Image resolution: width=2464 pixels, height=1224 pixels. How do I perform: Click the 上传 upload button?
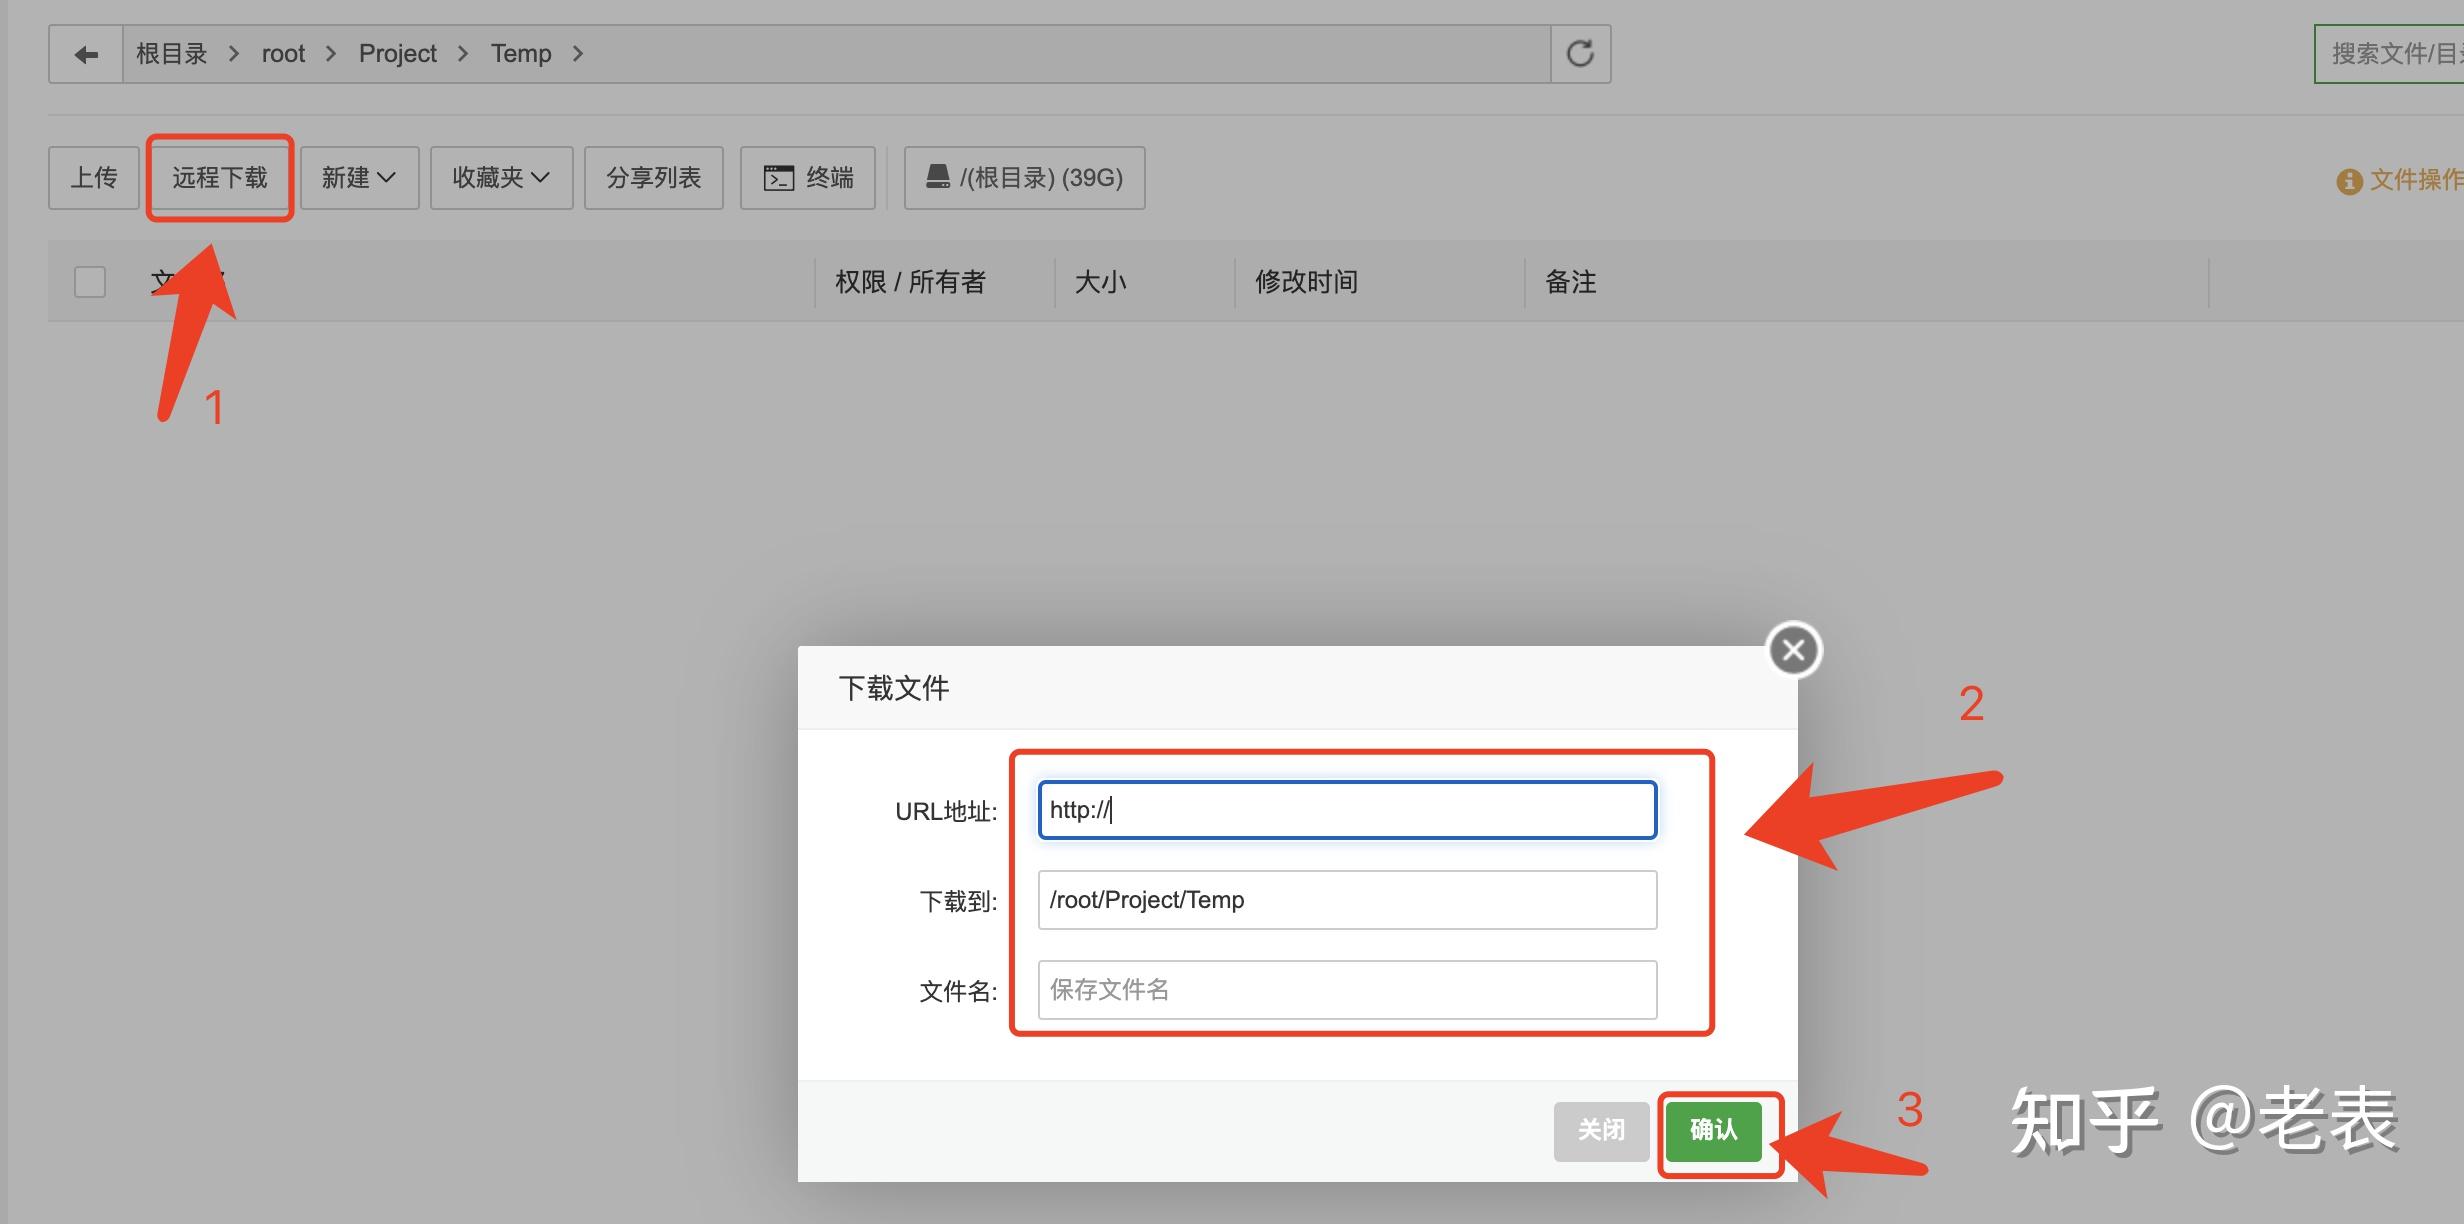click(x=92, y=177)
